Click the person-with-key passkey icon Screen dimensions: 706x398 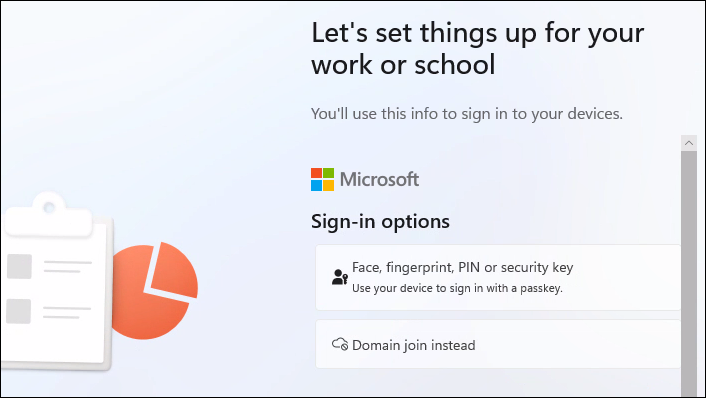340,277
